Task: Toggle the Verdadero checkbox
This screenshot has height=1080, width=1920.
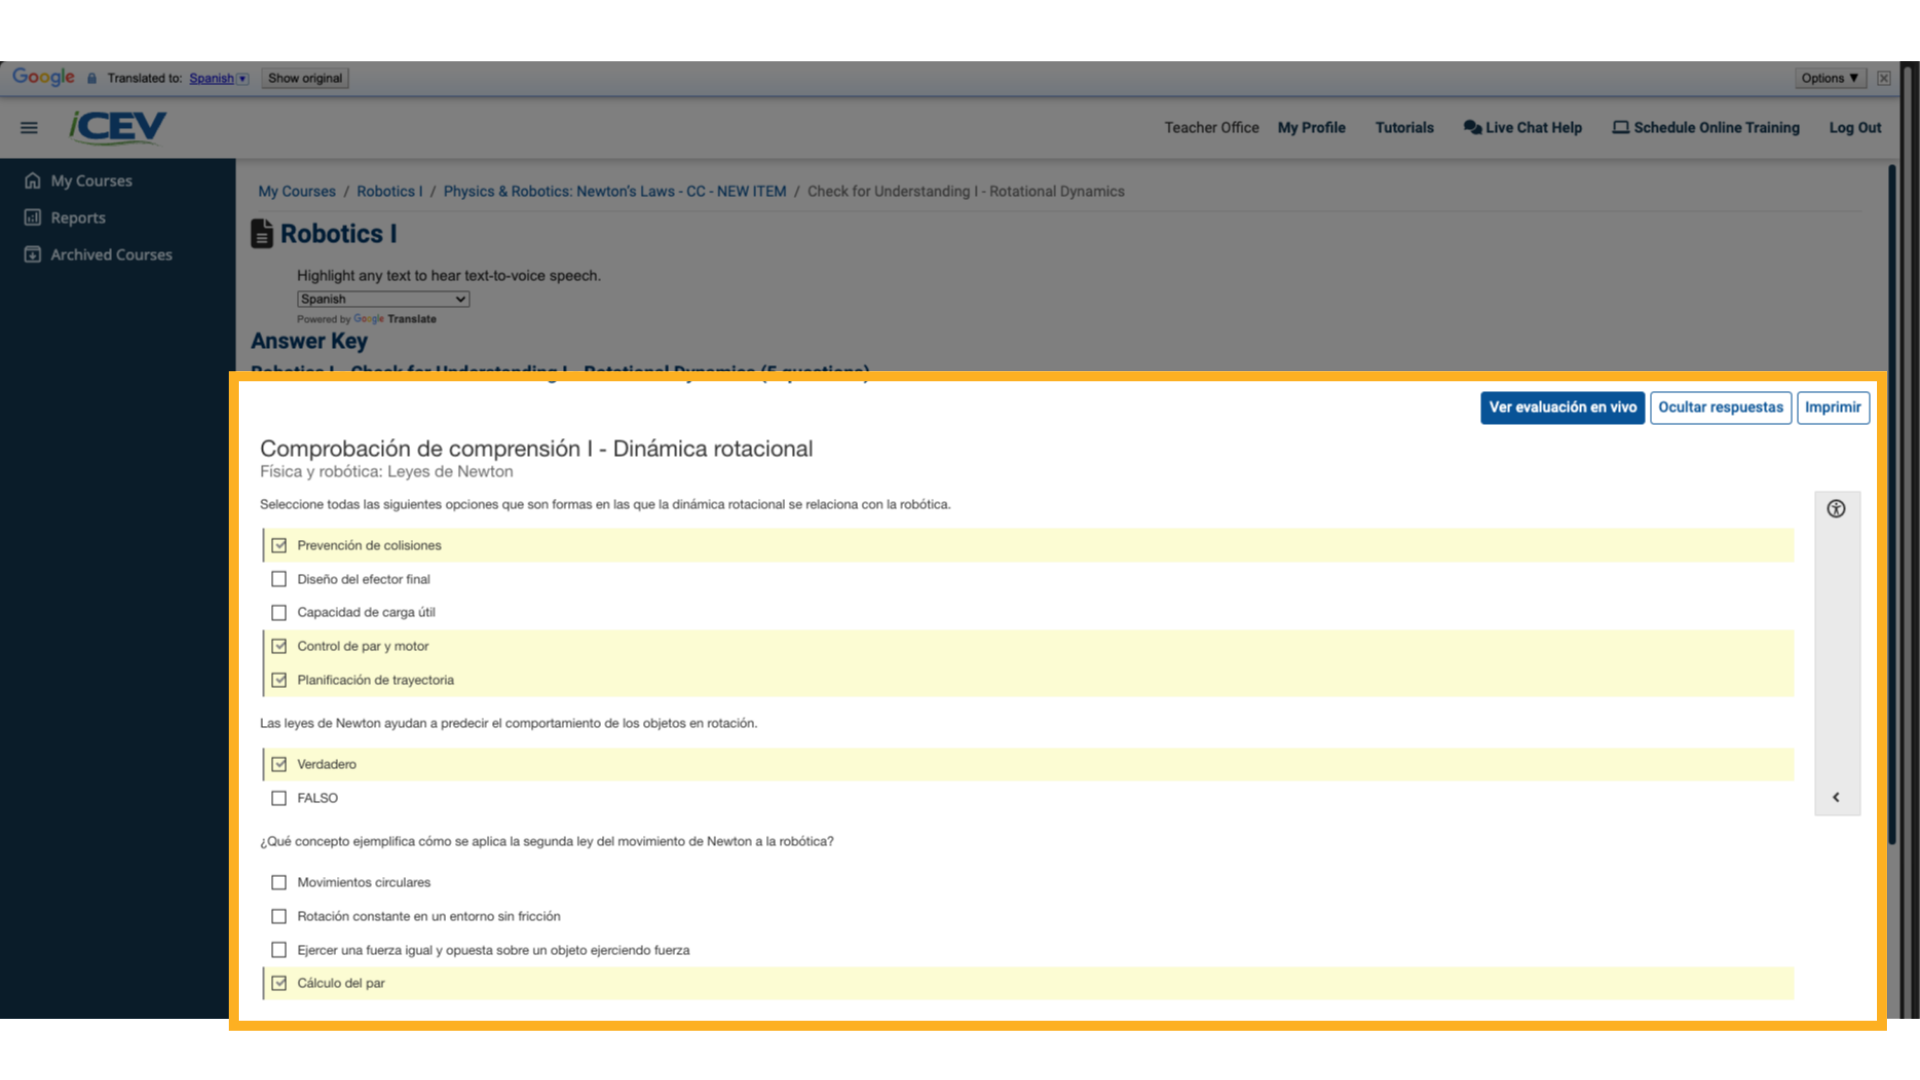Action: point(279,765)
